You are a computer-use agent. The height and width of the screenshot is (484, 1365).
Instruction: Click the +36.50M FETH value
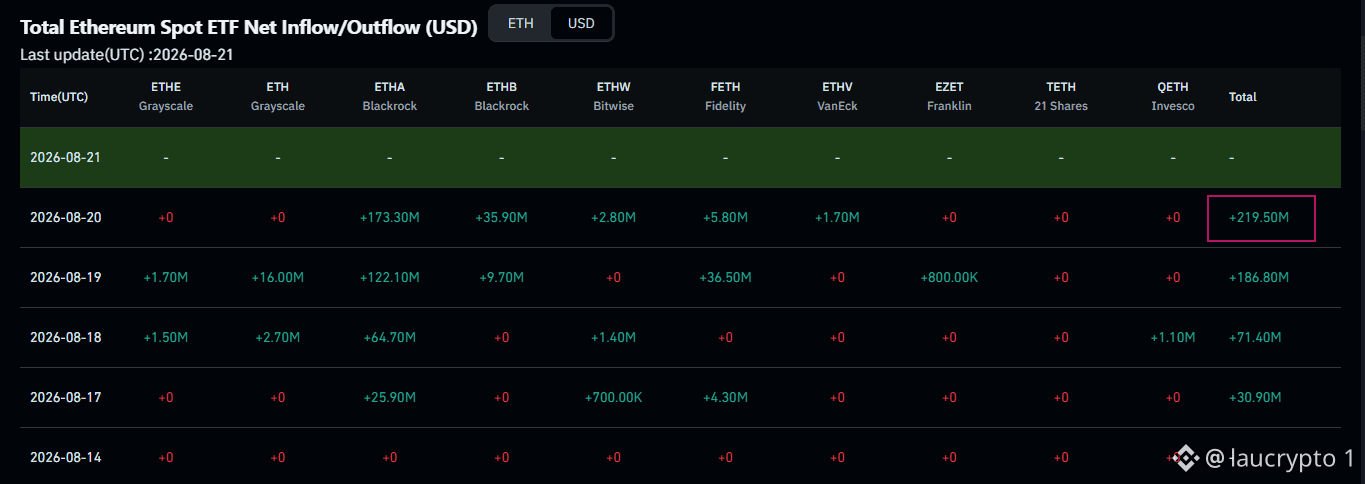725,277
